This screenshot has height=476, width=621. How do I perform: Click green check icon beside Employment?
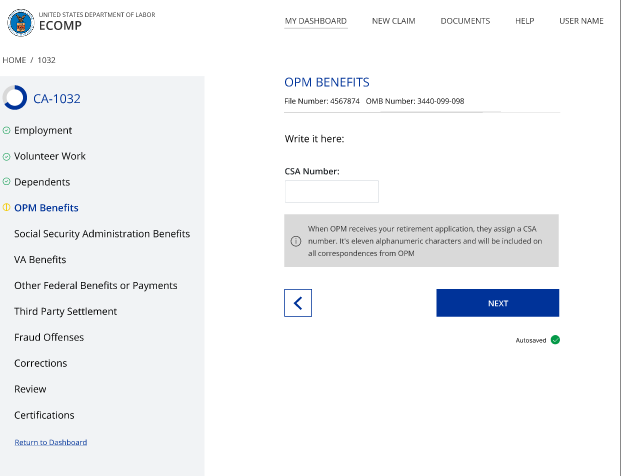pos(6,130)
